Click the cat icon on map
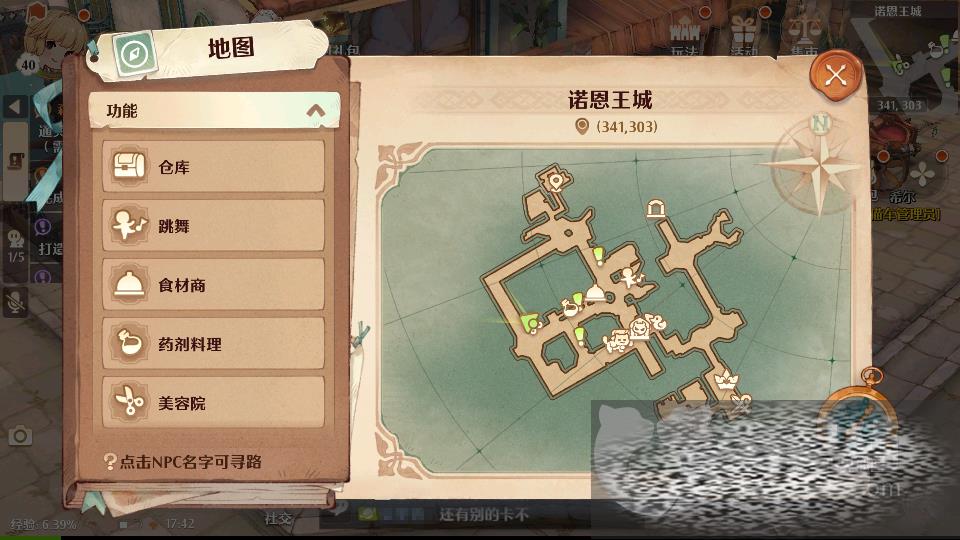The height and width of the screenshot is (540, 960). click(x=617, y=340)
